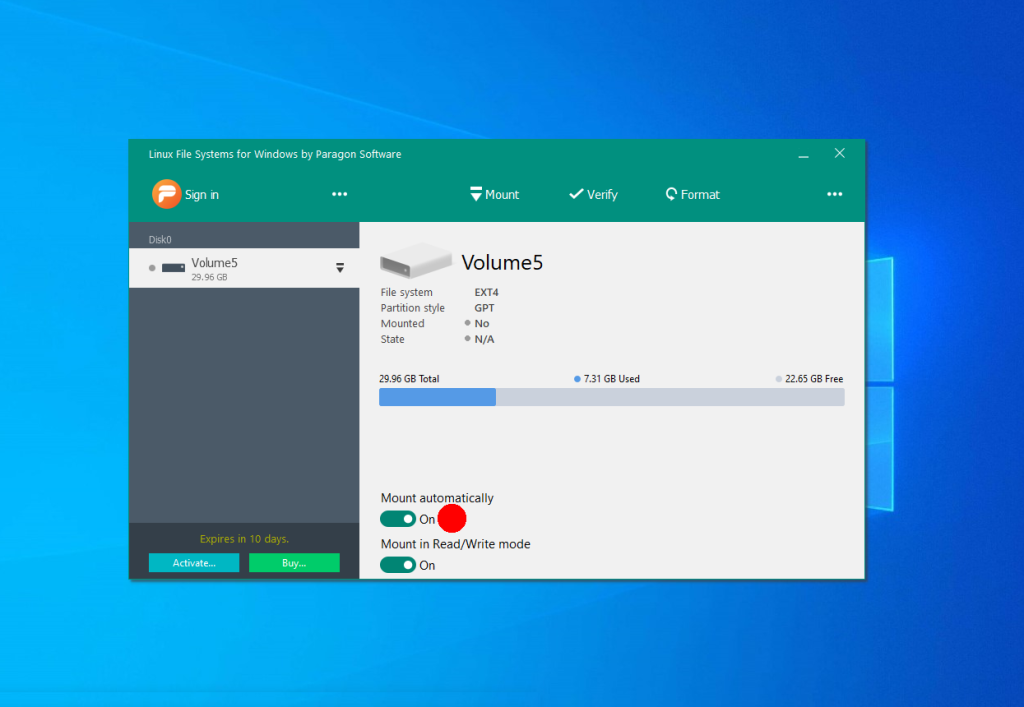Click the blue used portion of storage bar
The image size is (1024, 707).
437,397
